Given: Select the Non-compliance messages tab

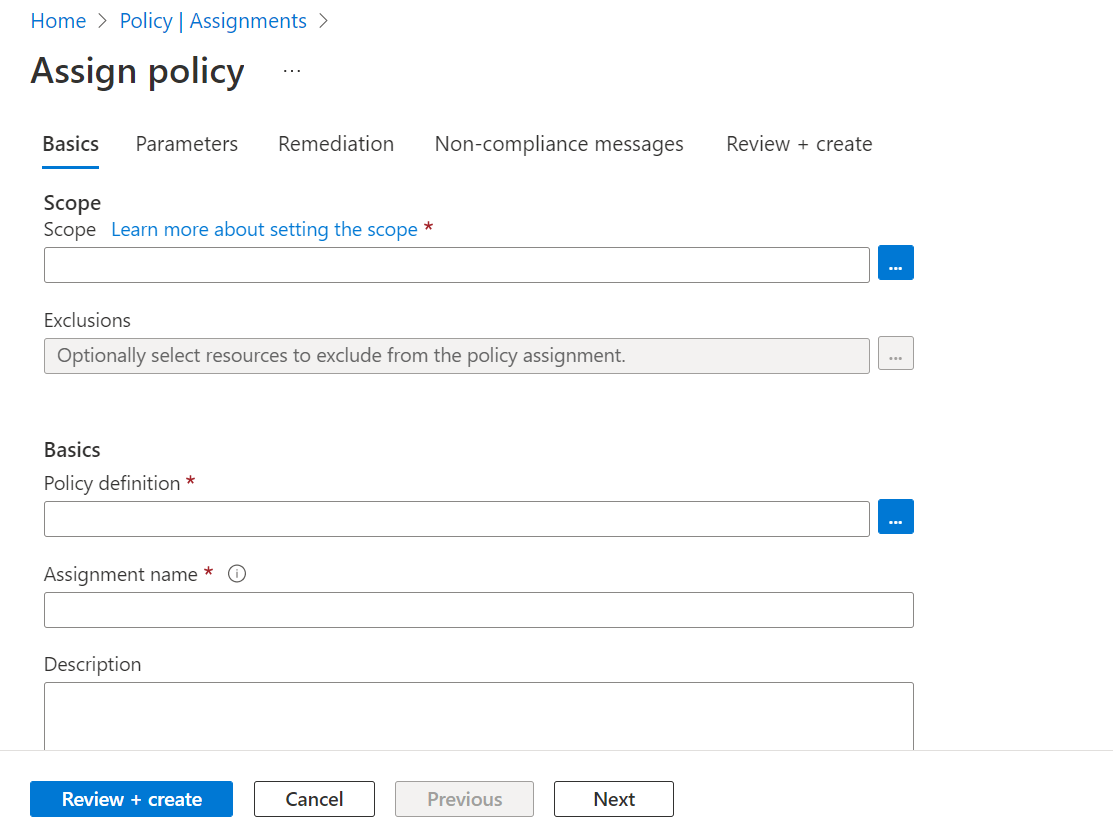Looking at the screenshot, I should [558, 144].
